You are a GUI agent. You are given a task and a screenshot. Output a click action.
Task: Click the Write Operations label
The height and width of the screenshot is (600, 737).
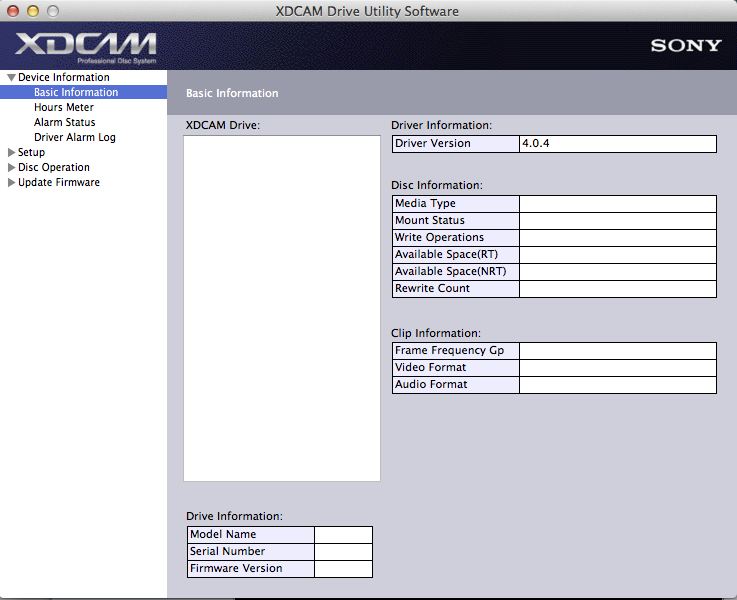[439, 237]
